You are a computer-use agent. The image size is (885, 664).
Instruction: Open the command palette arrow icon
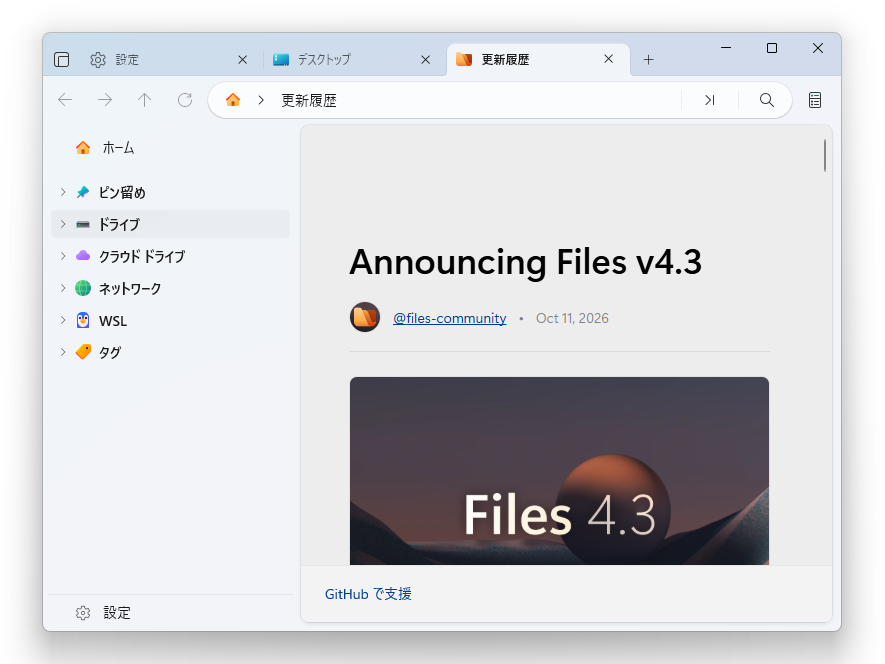(x=709, y=100)
